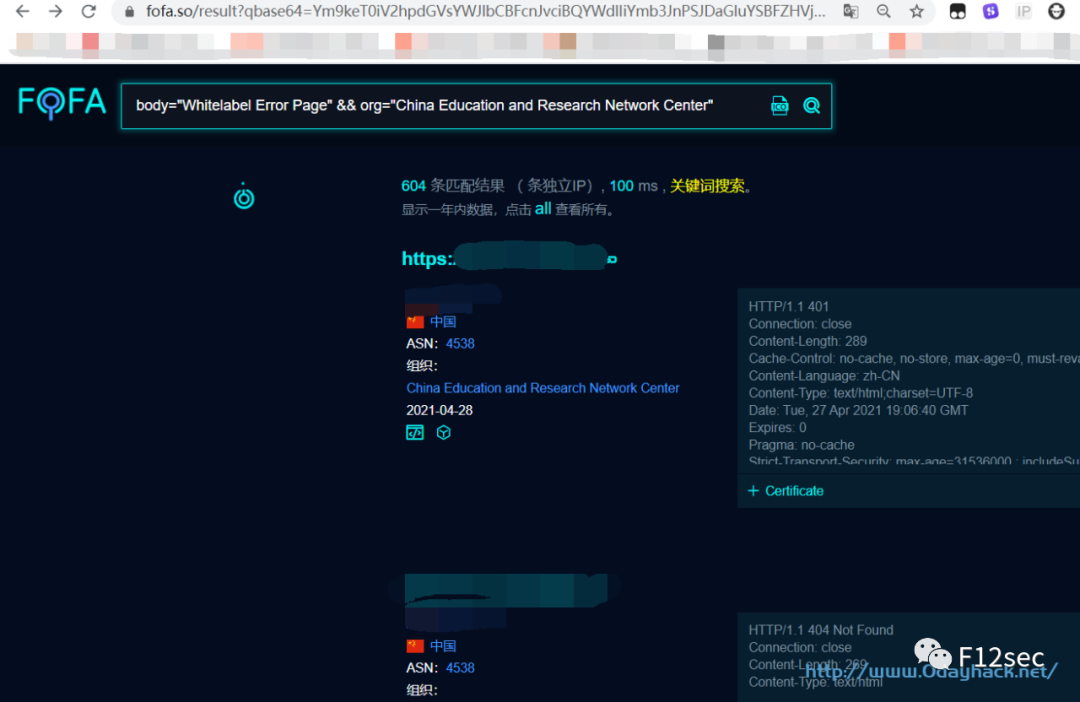Click the site security lock icon
This screenshot has width=1080, height=702.
point(129,12)
